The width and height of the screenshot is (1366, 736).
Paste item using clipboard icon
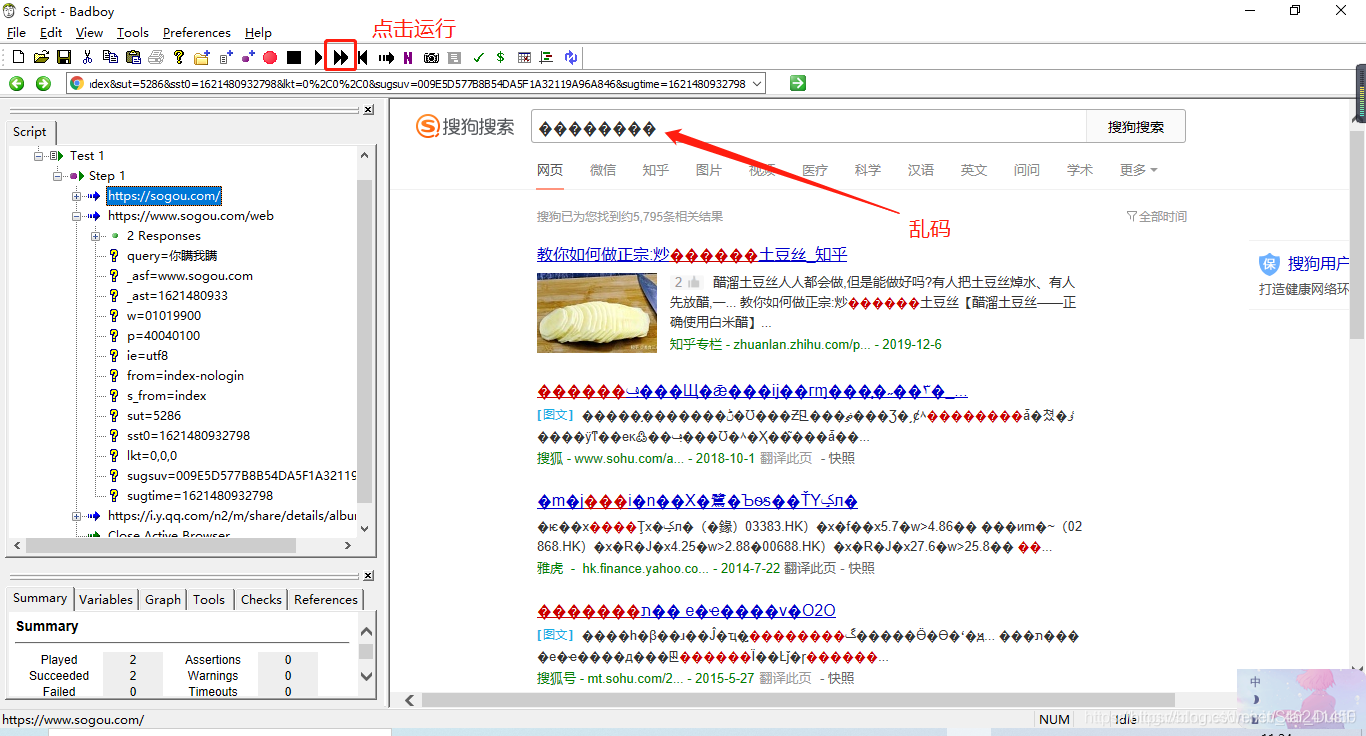coord(133,58)
